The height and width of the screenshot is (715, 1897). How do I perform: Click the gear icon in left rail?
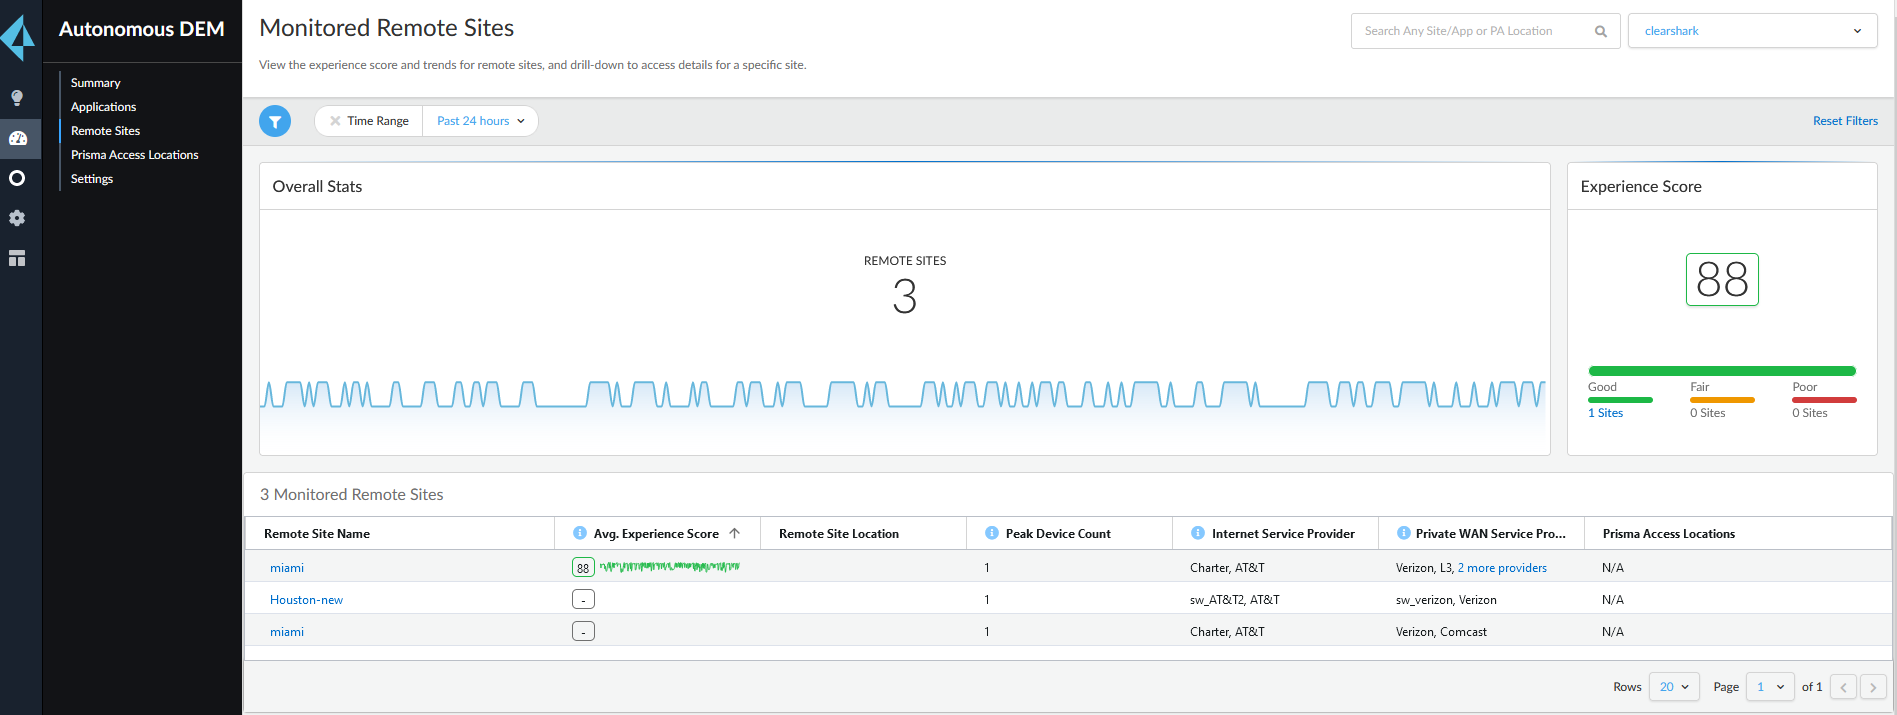[x=17, y=218]
